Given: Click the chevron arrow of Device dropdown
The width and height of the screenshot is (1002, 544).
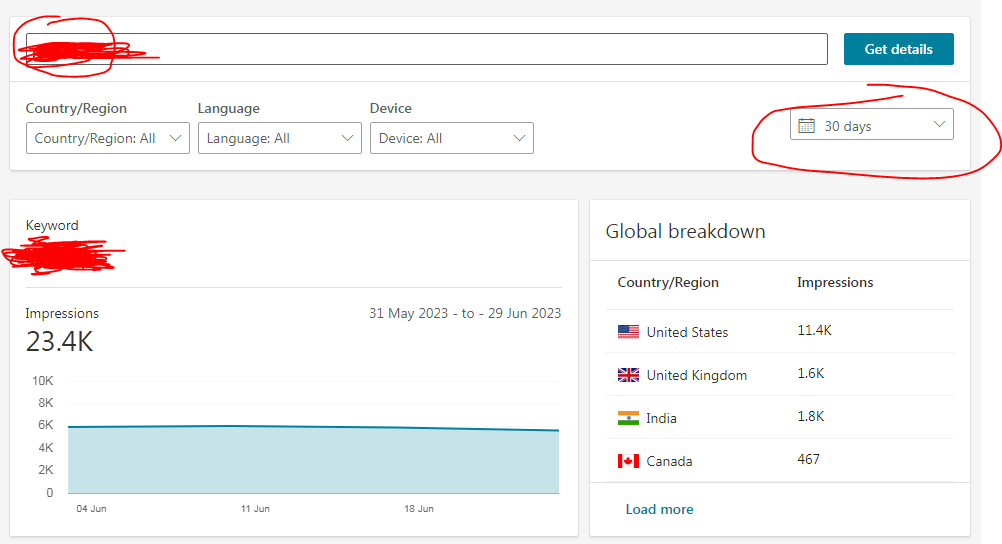Looking at the screenshot, I should 519,138.
